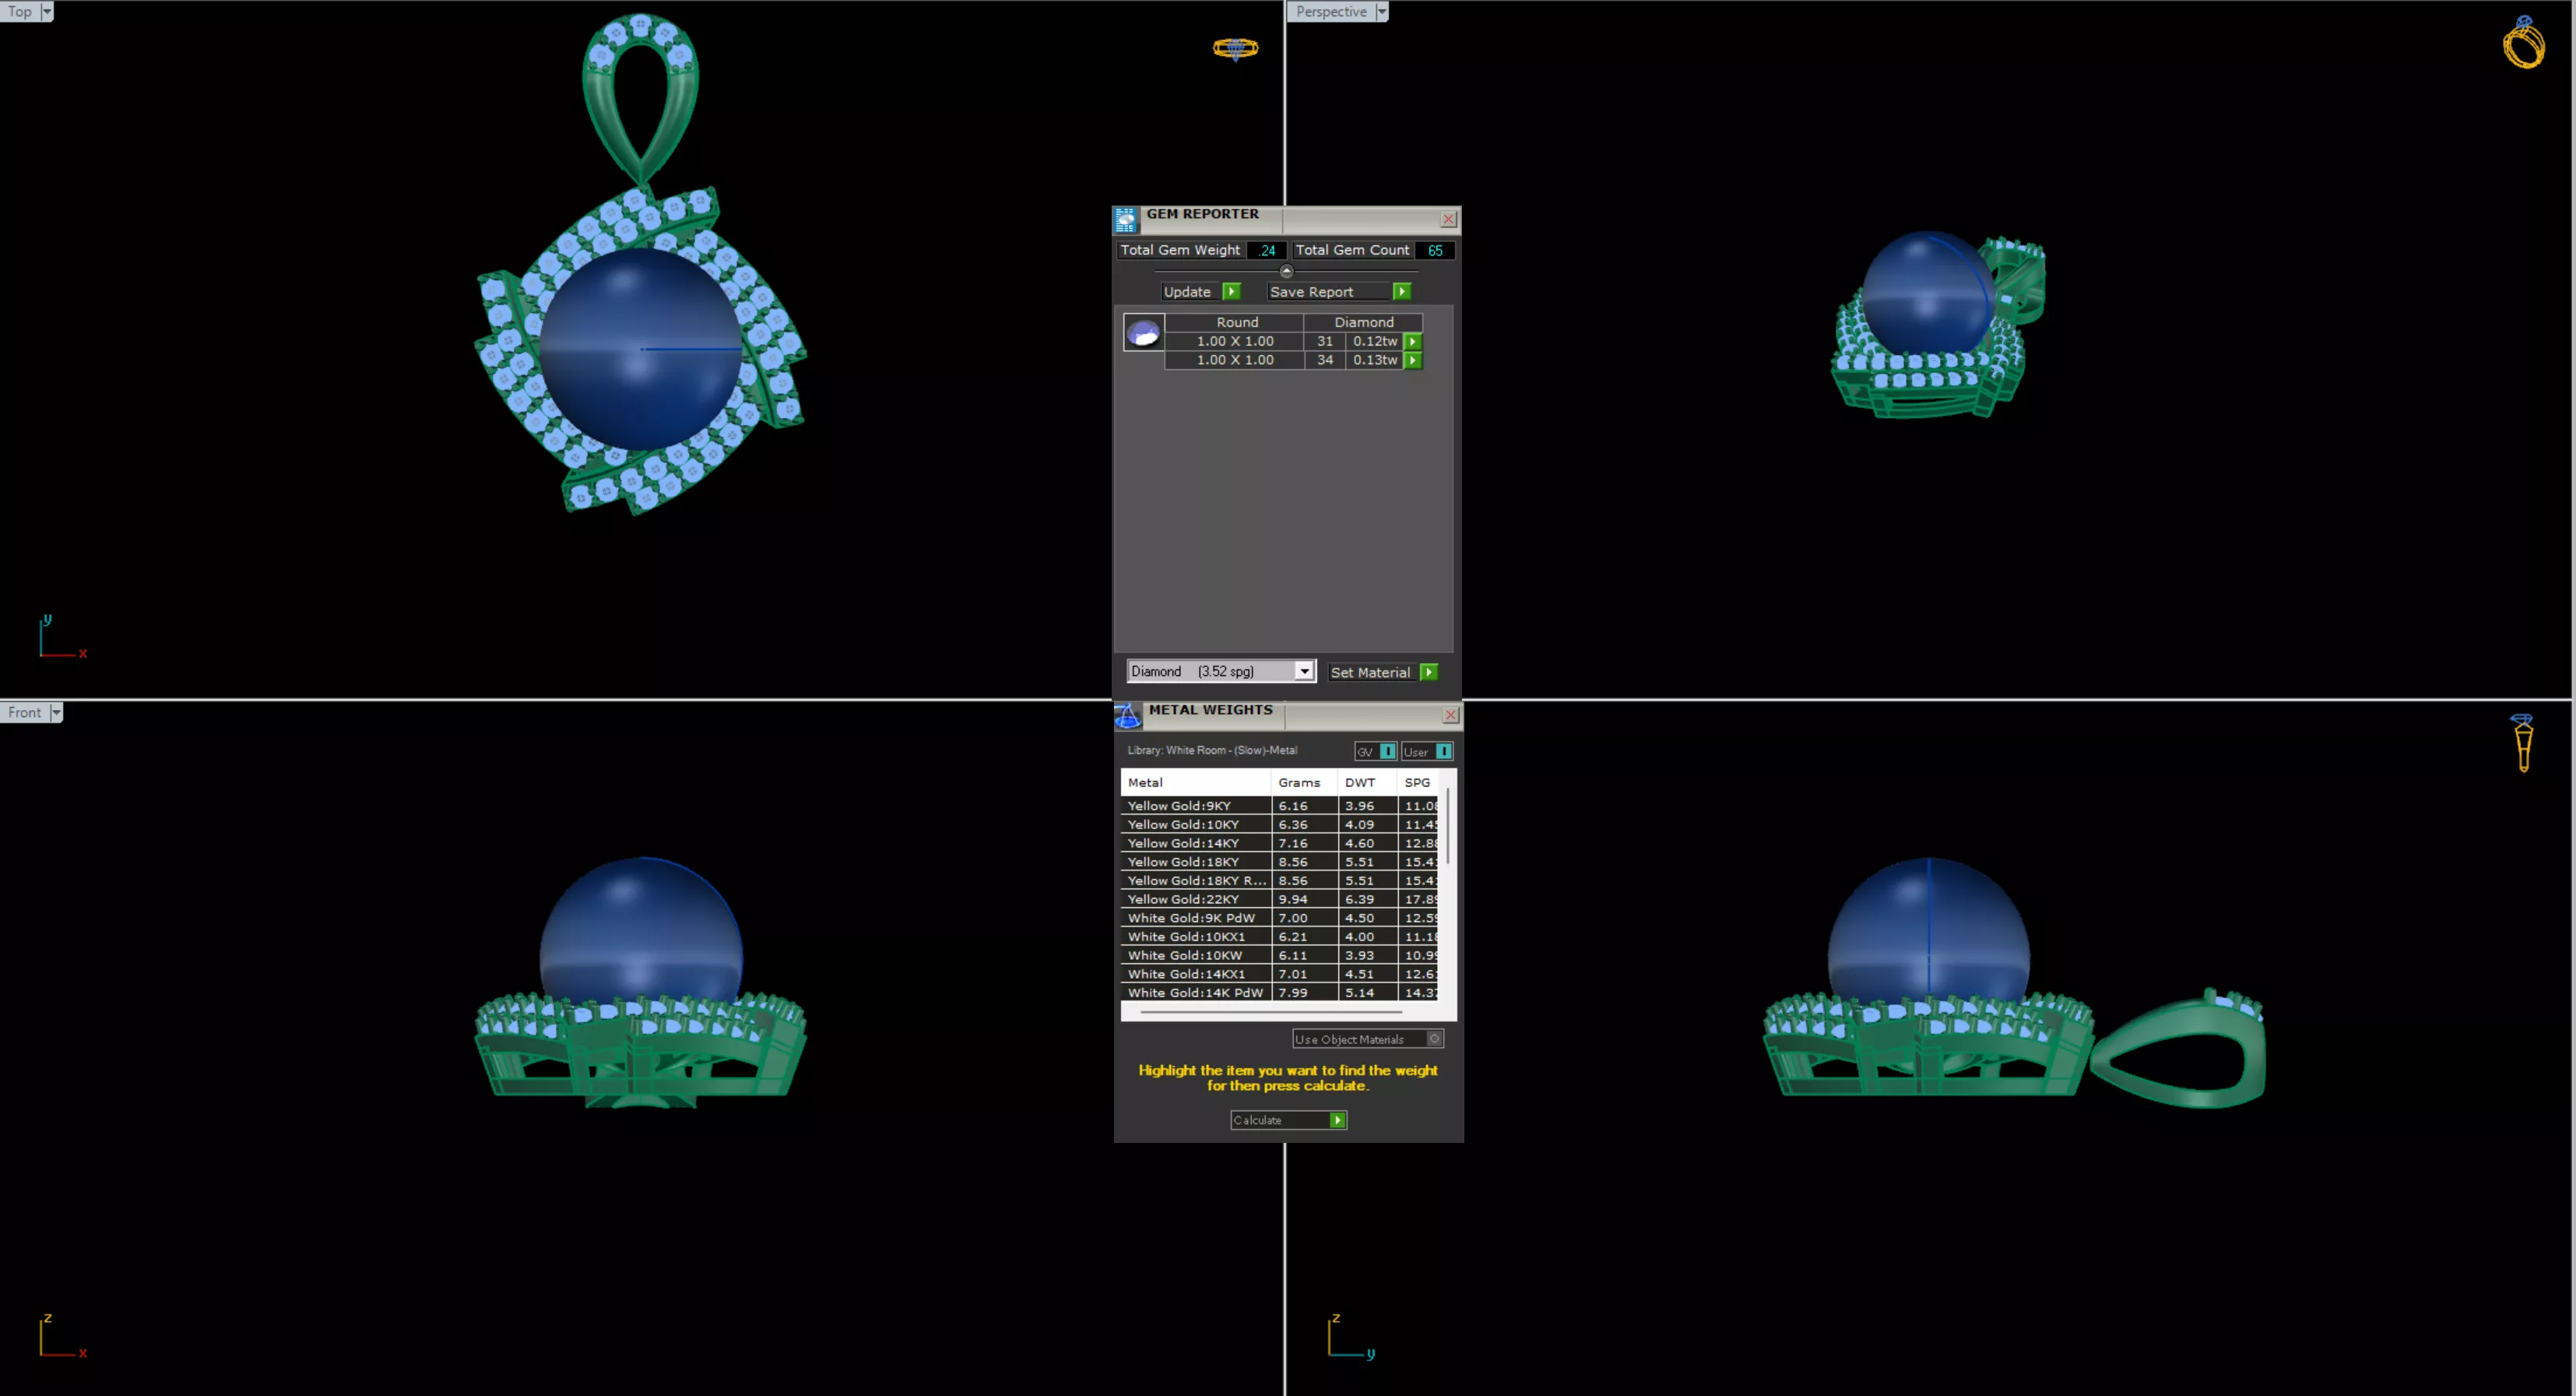Open the Front viewport dropdown arrow
Screen dimensions: 2576x1396
[x=56, y=712]
